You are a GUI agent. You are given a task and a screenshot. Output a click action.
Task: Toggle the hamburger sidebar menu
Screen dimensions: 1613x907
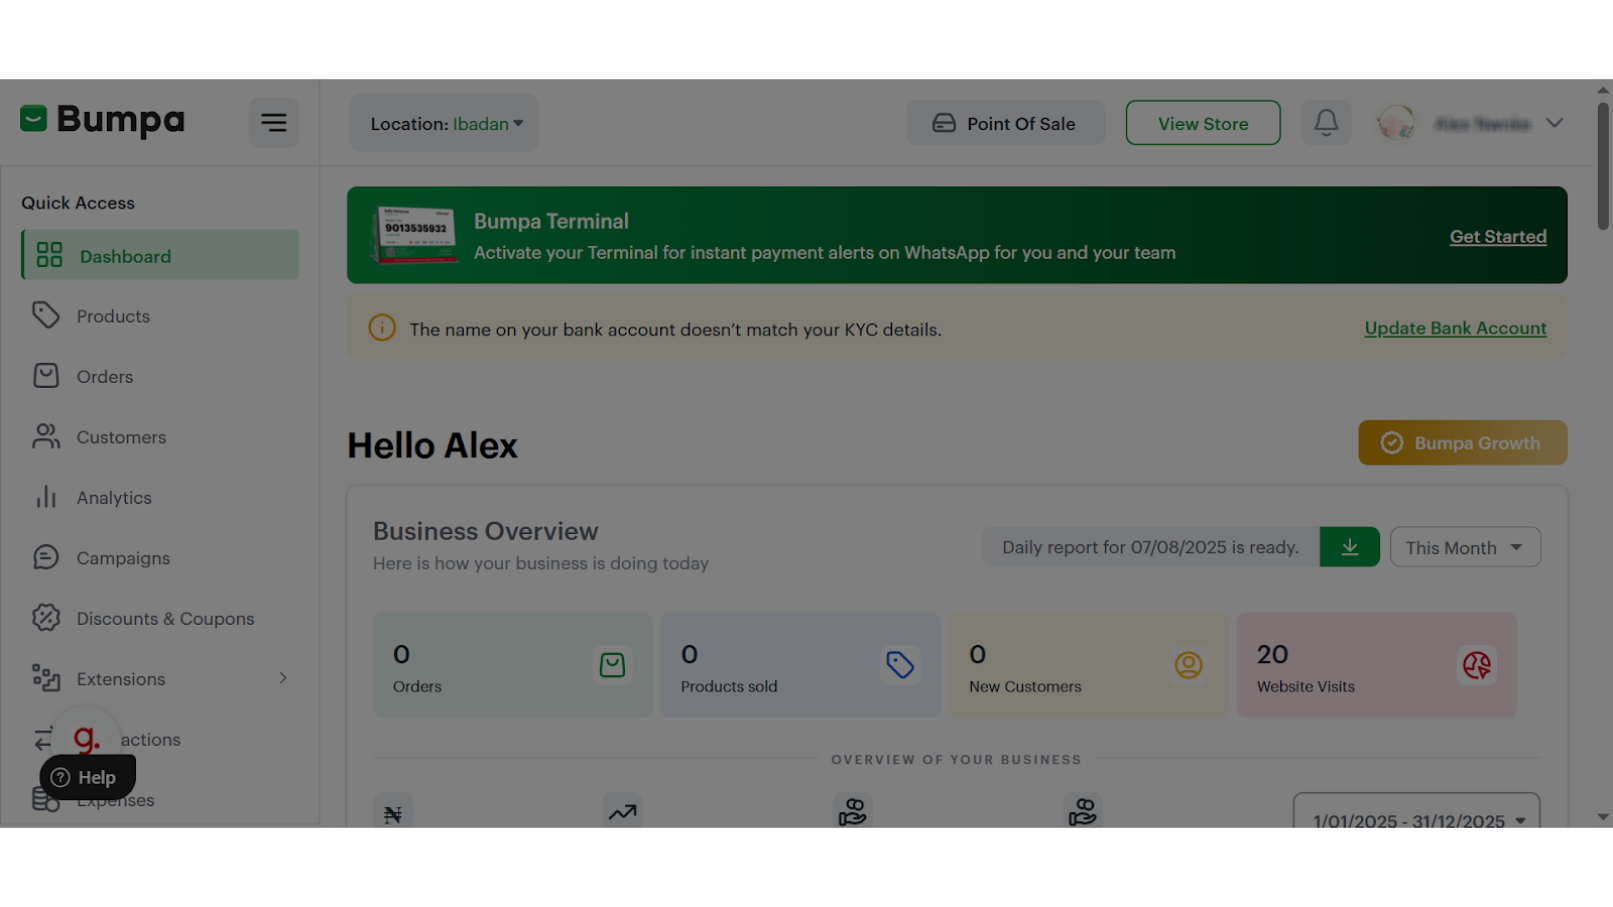(x=273, y=123)
